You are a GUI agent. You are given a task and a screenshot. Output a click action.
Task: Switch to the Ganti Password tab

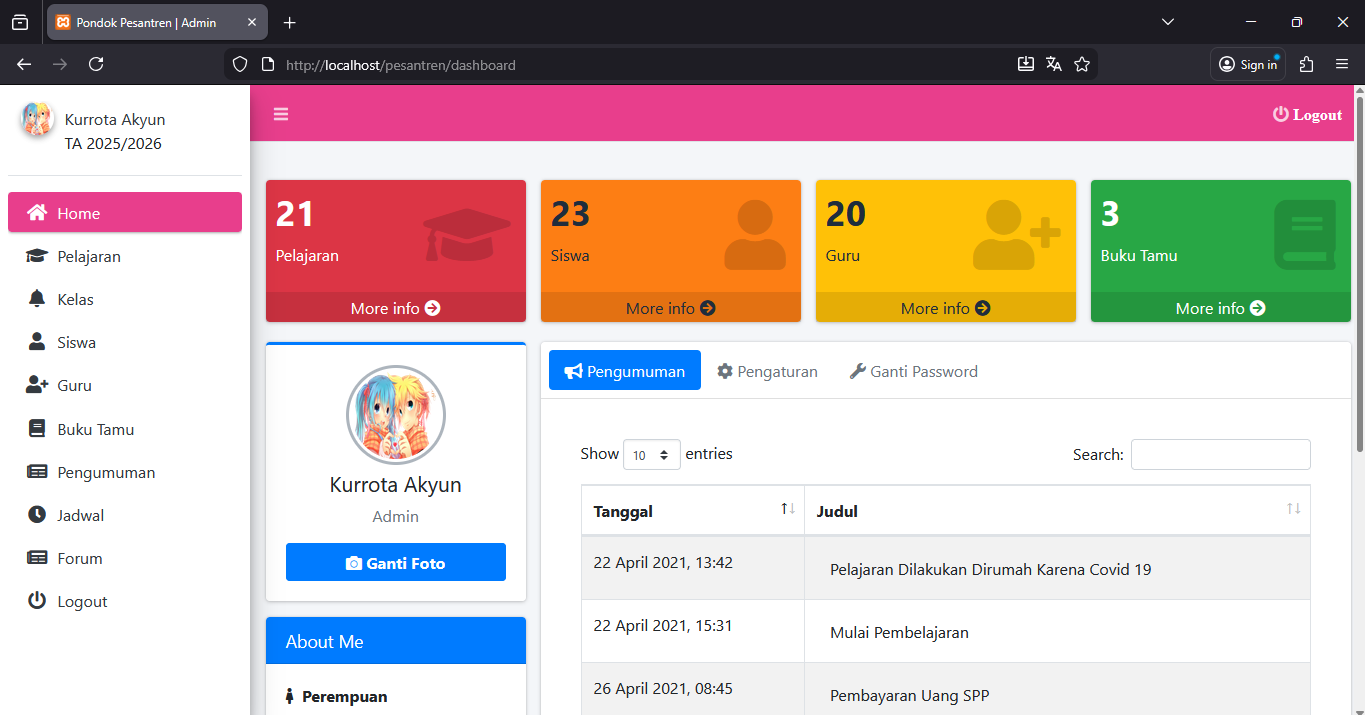(x=913, y=371)
